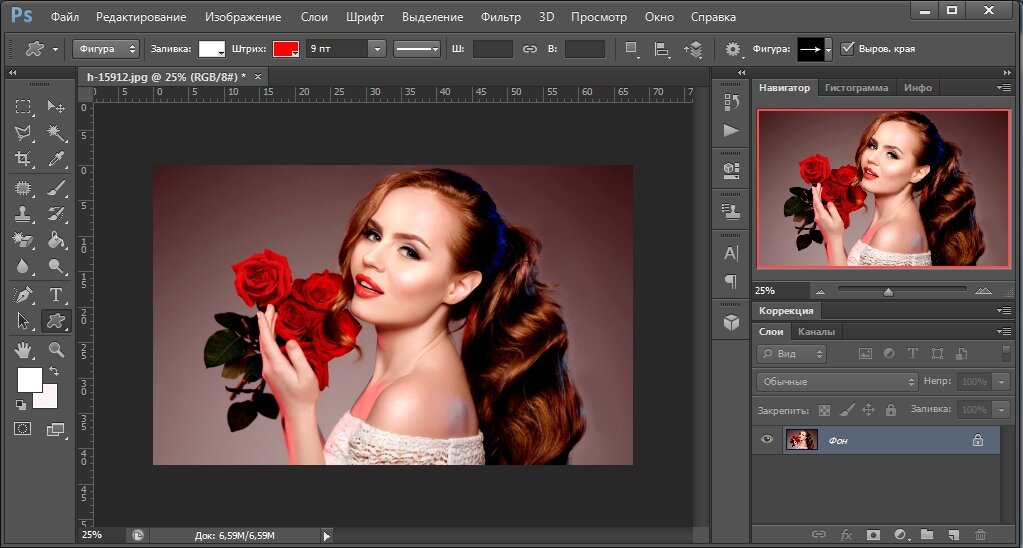Open the Обычные blend mode dropdown
The width and height of the screenshot is (1023, 548).
837,382
